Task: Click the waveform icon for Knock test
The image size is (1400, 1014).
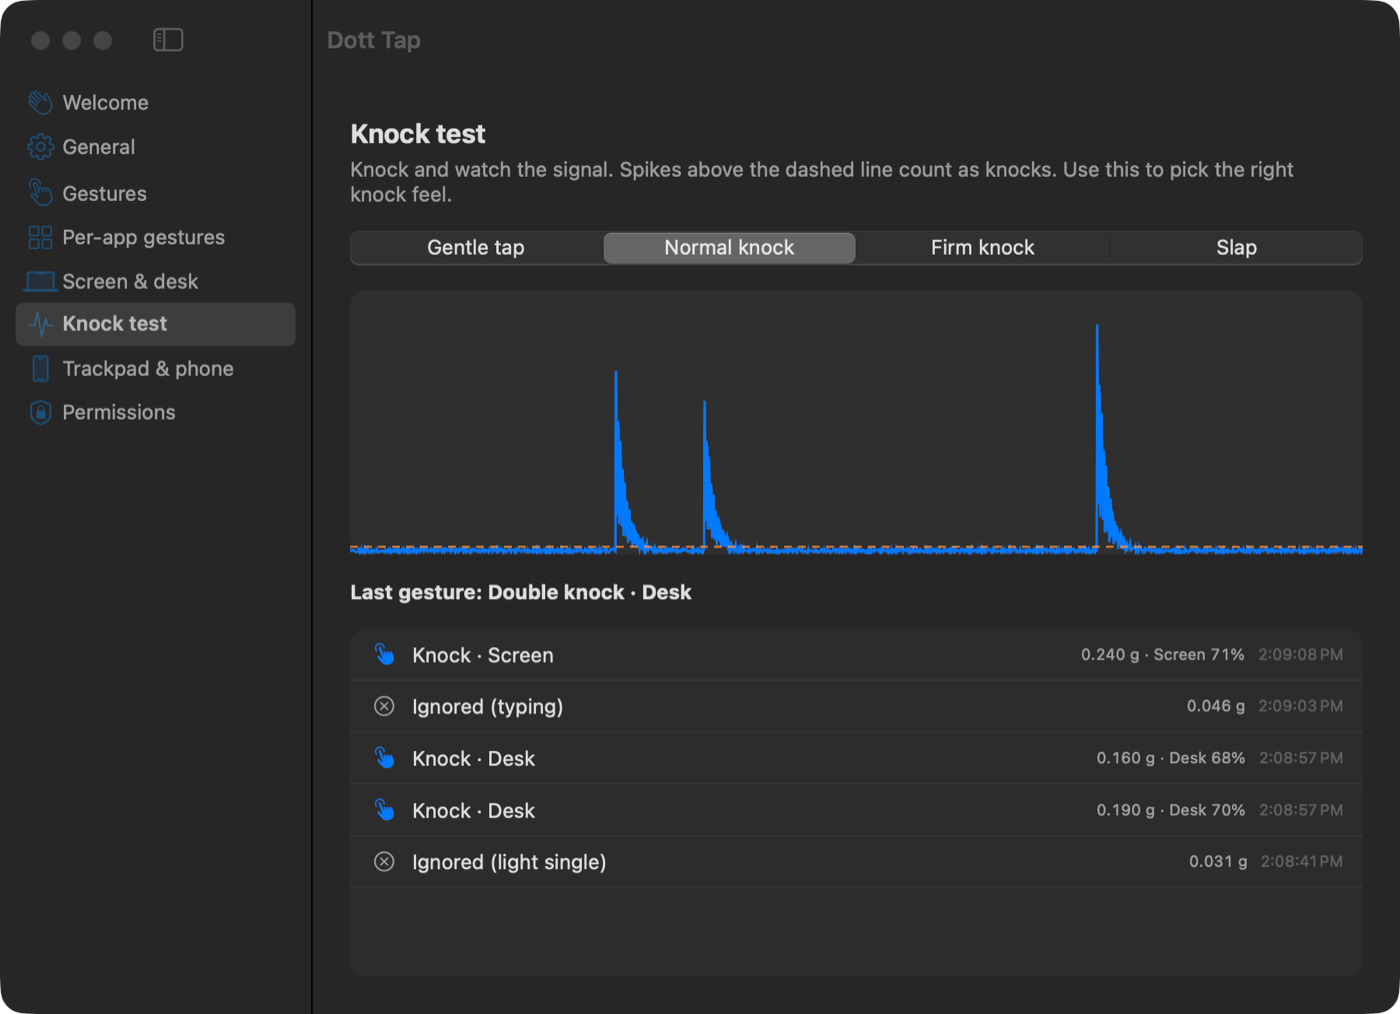Action: click(40, 324)
